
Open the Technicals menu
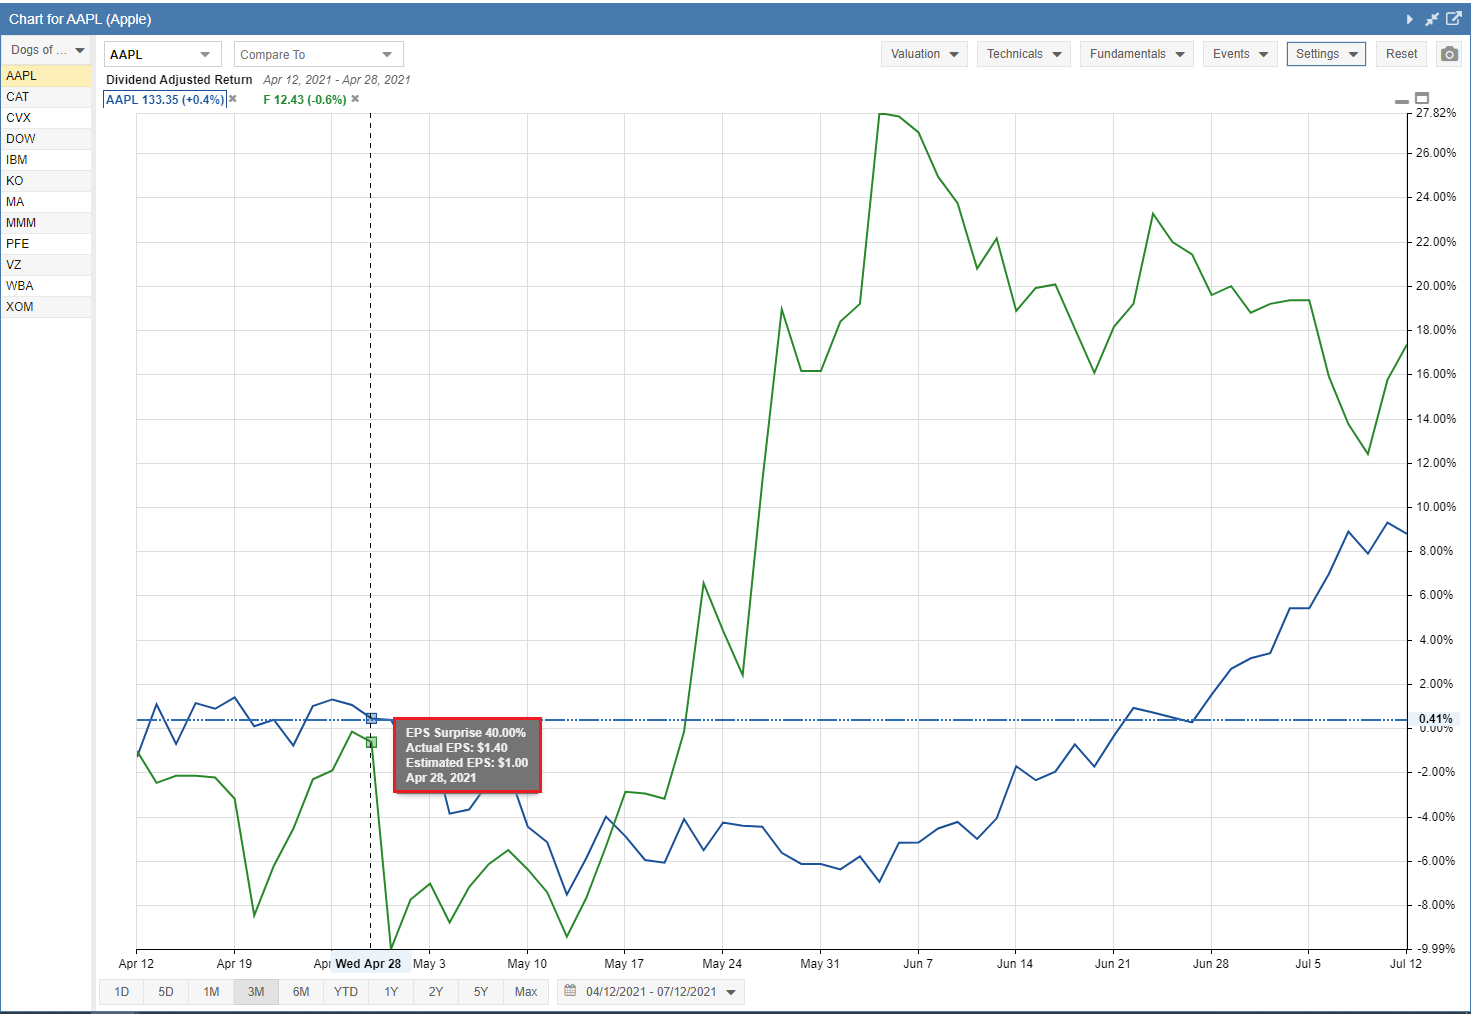(x=1024, y=54)
